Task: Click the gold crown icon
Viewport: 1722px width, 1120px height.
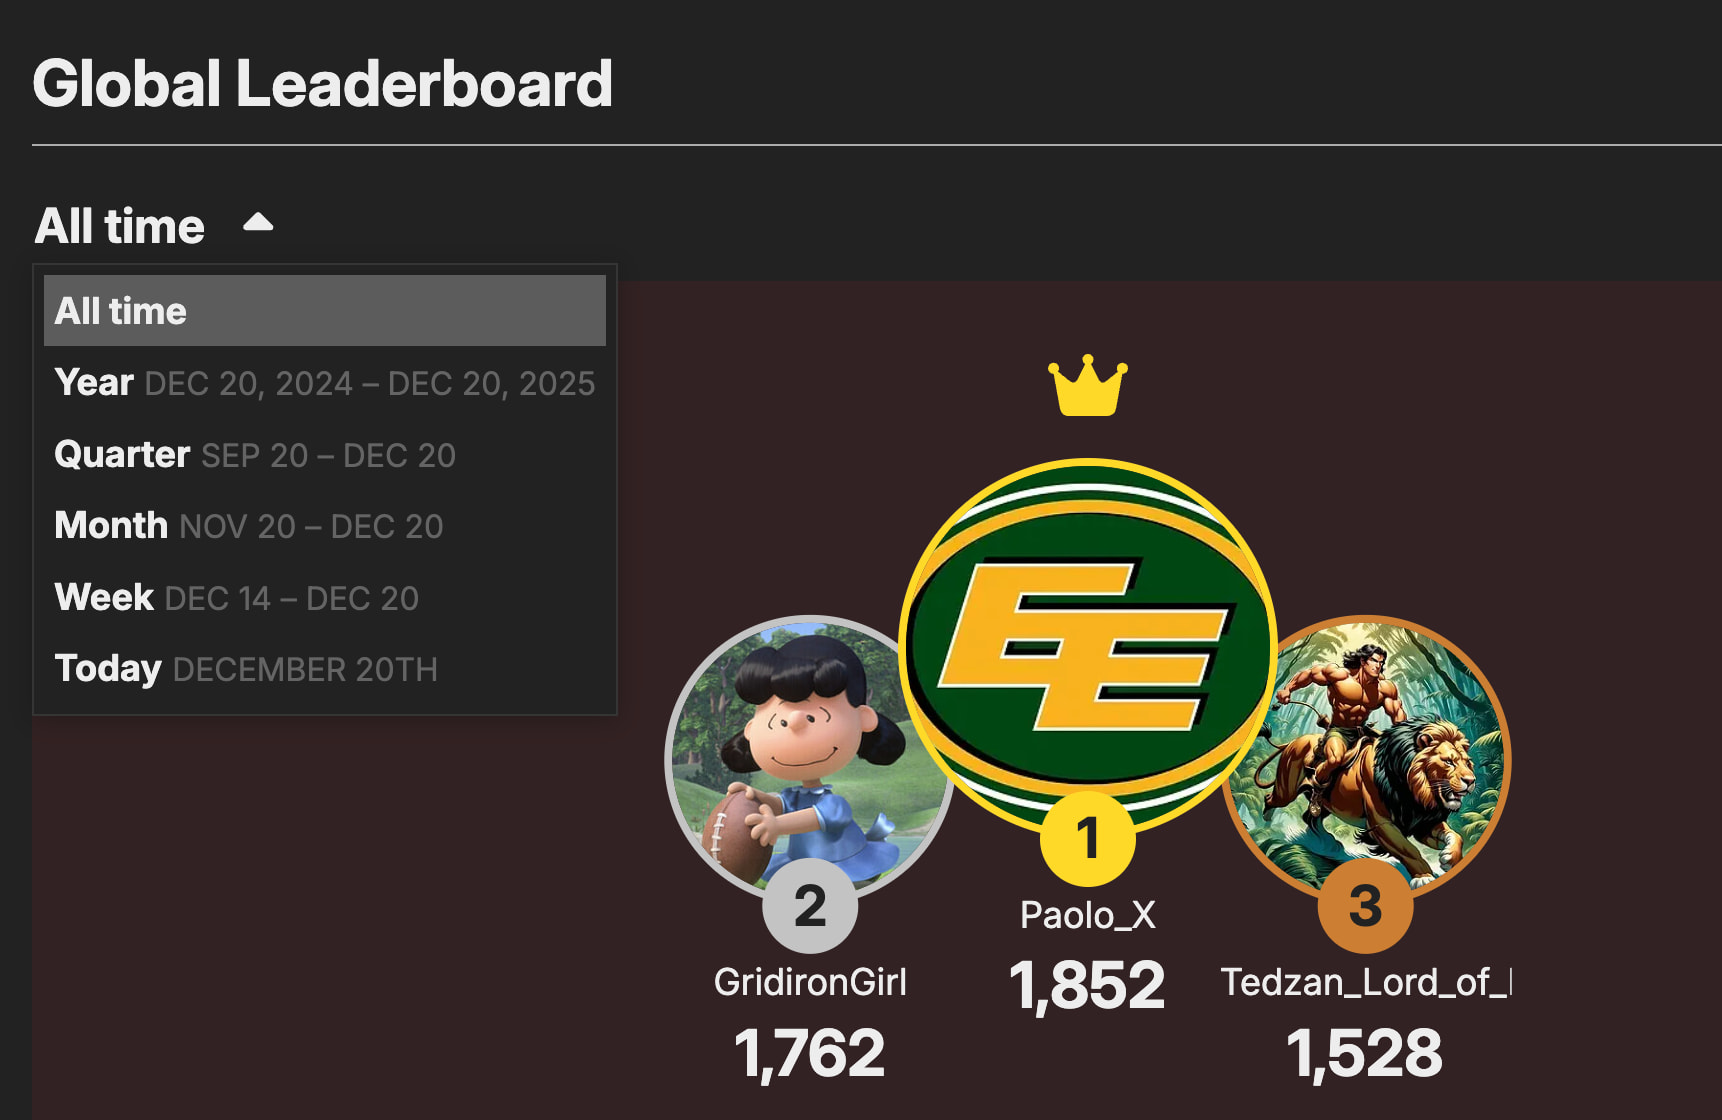Action: [x=1087, y=386]
